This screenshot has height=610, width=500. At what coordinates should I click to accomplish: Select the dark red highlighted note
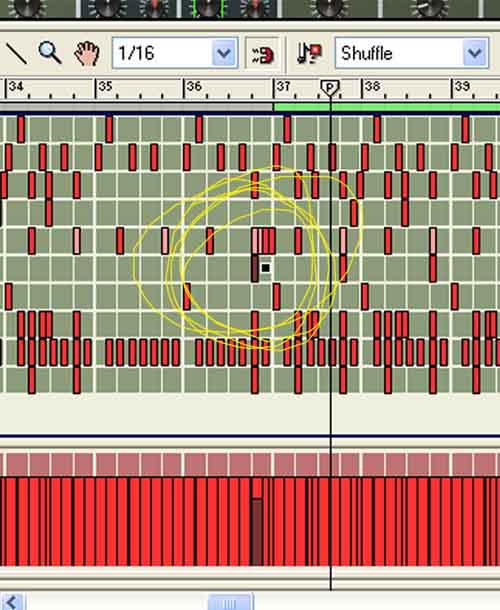[255, 268]
